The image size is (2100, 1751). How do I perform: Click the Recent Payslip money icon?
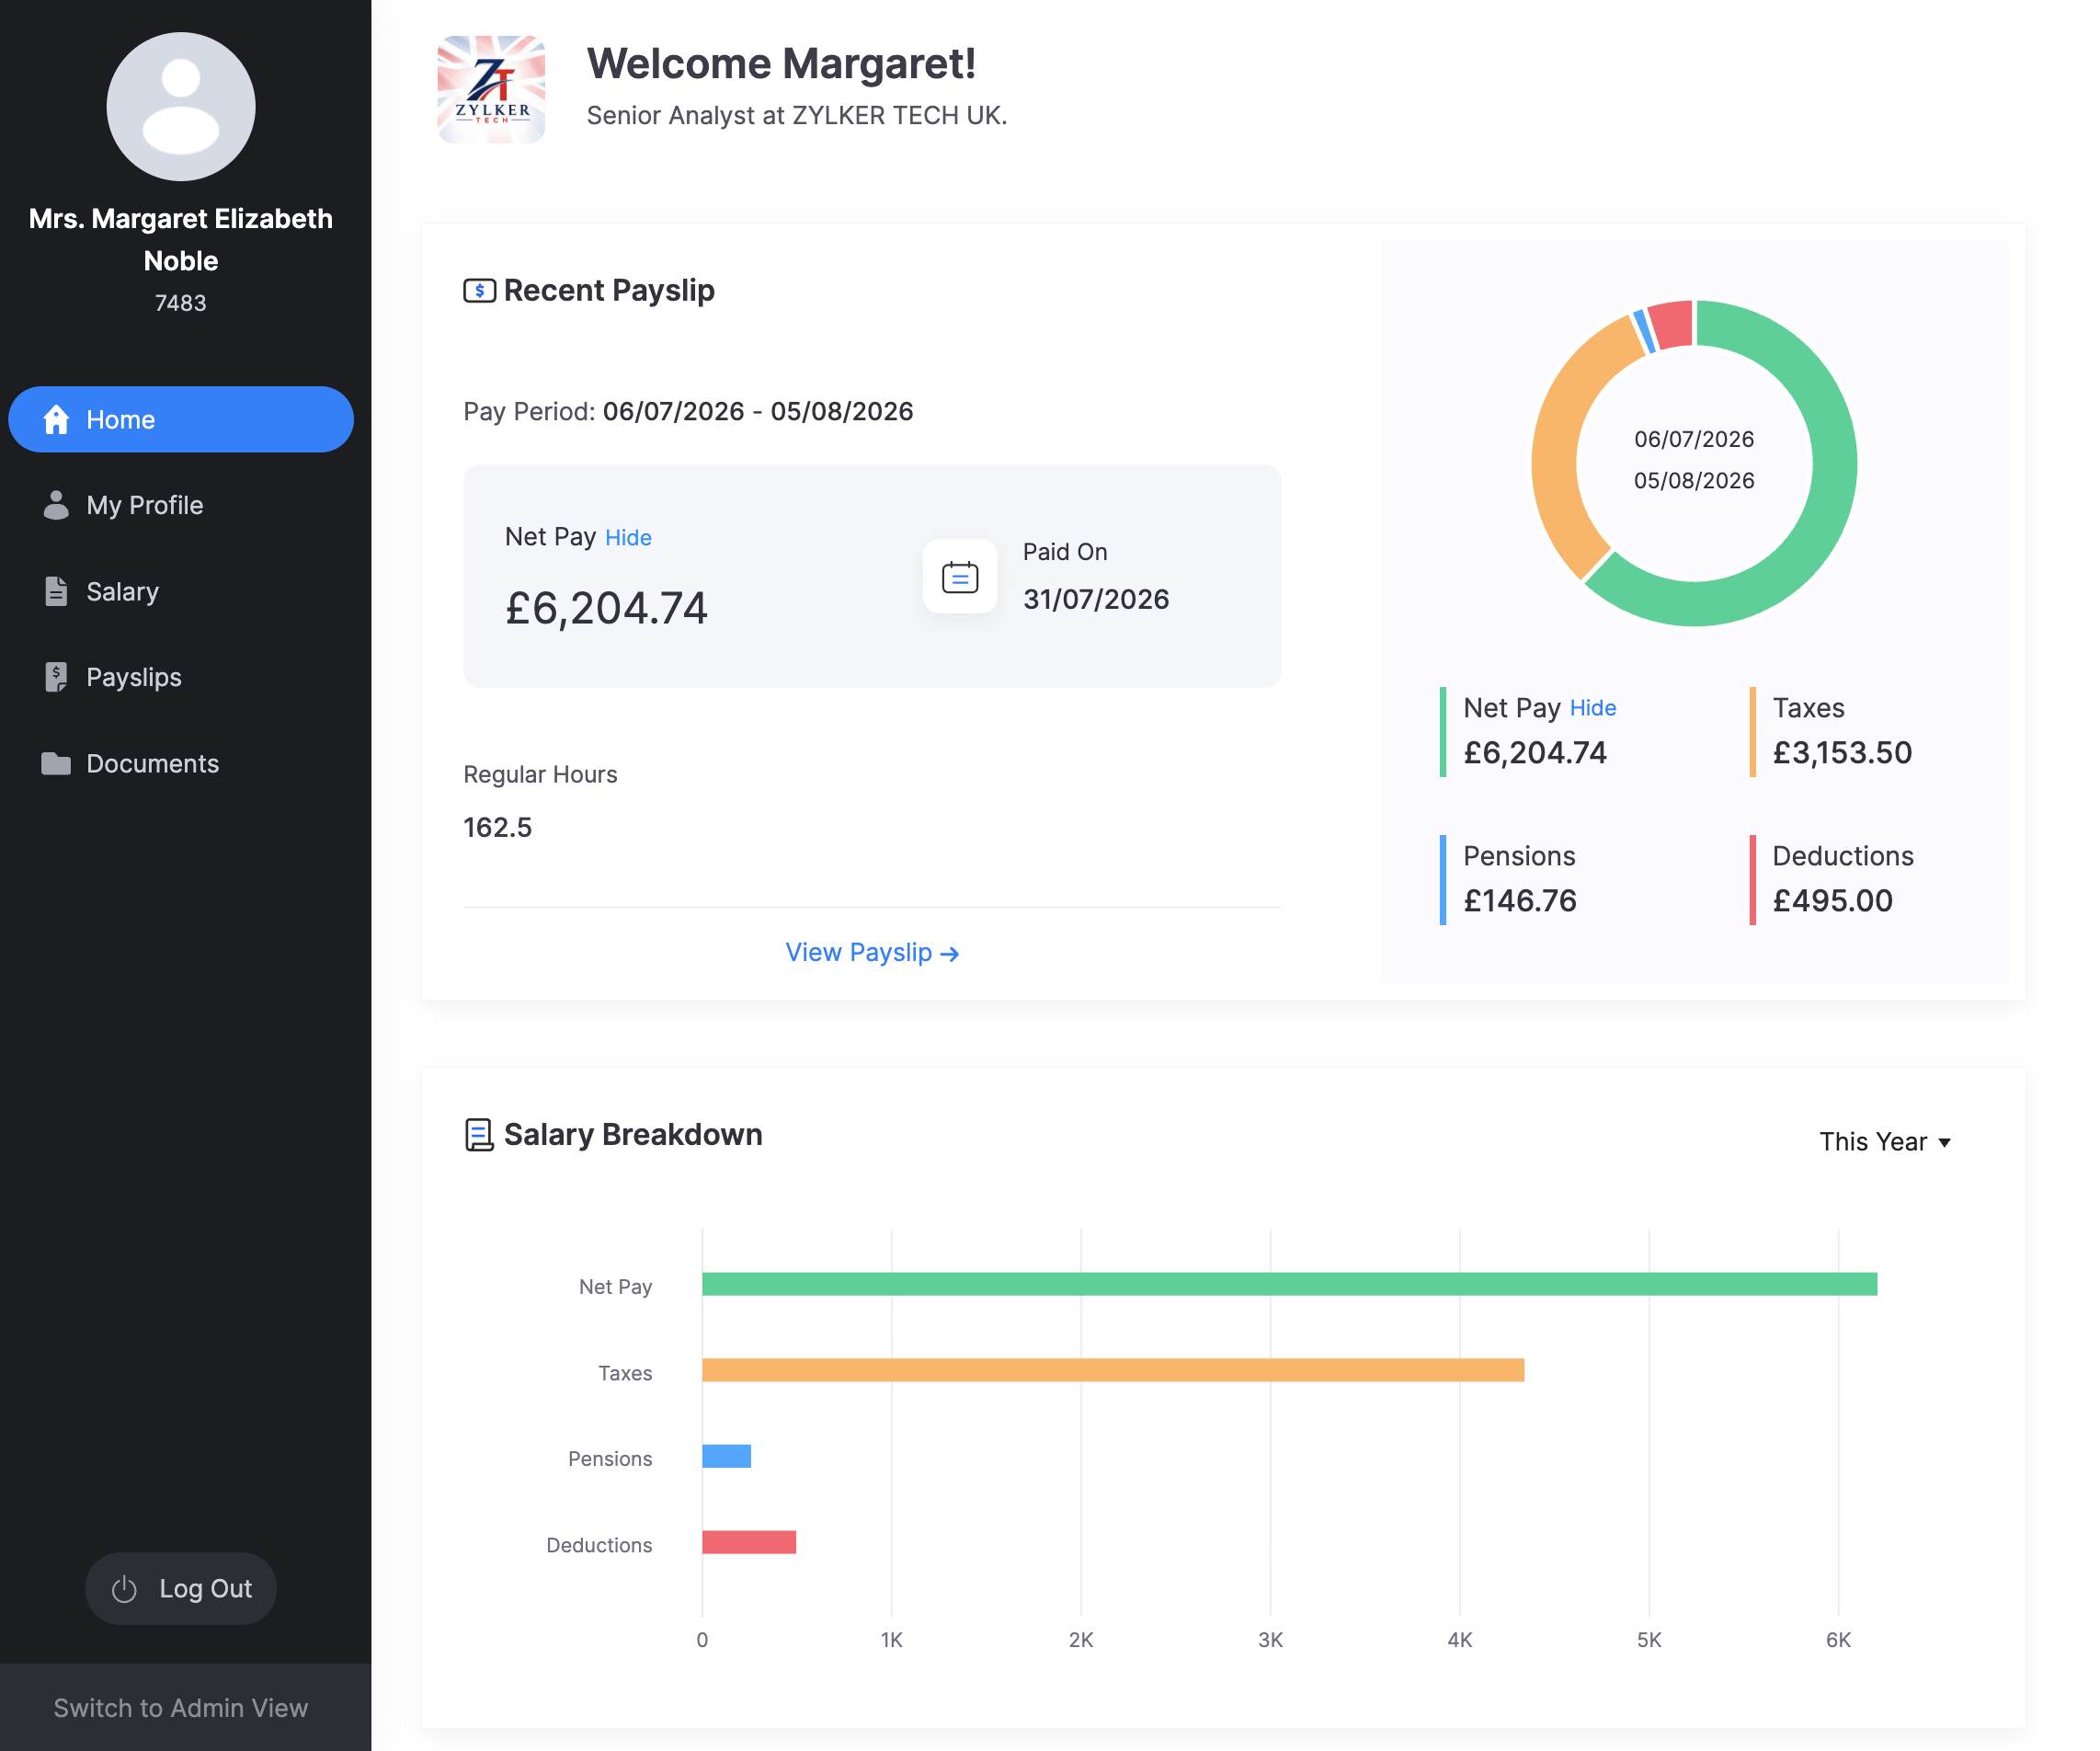[479, 290]
